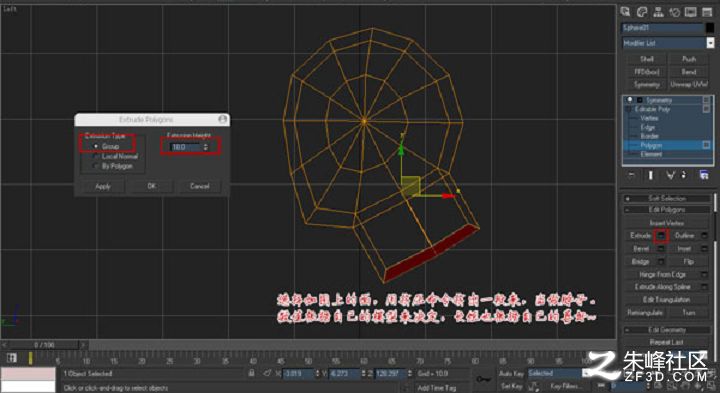Click OK in Extrude Polygons dialog
This screenshot has height=393, width=720.
152,186
